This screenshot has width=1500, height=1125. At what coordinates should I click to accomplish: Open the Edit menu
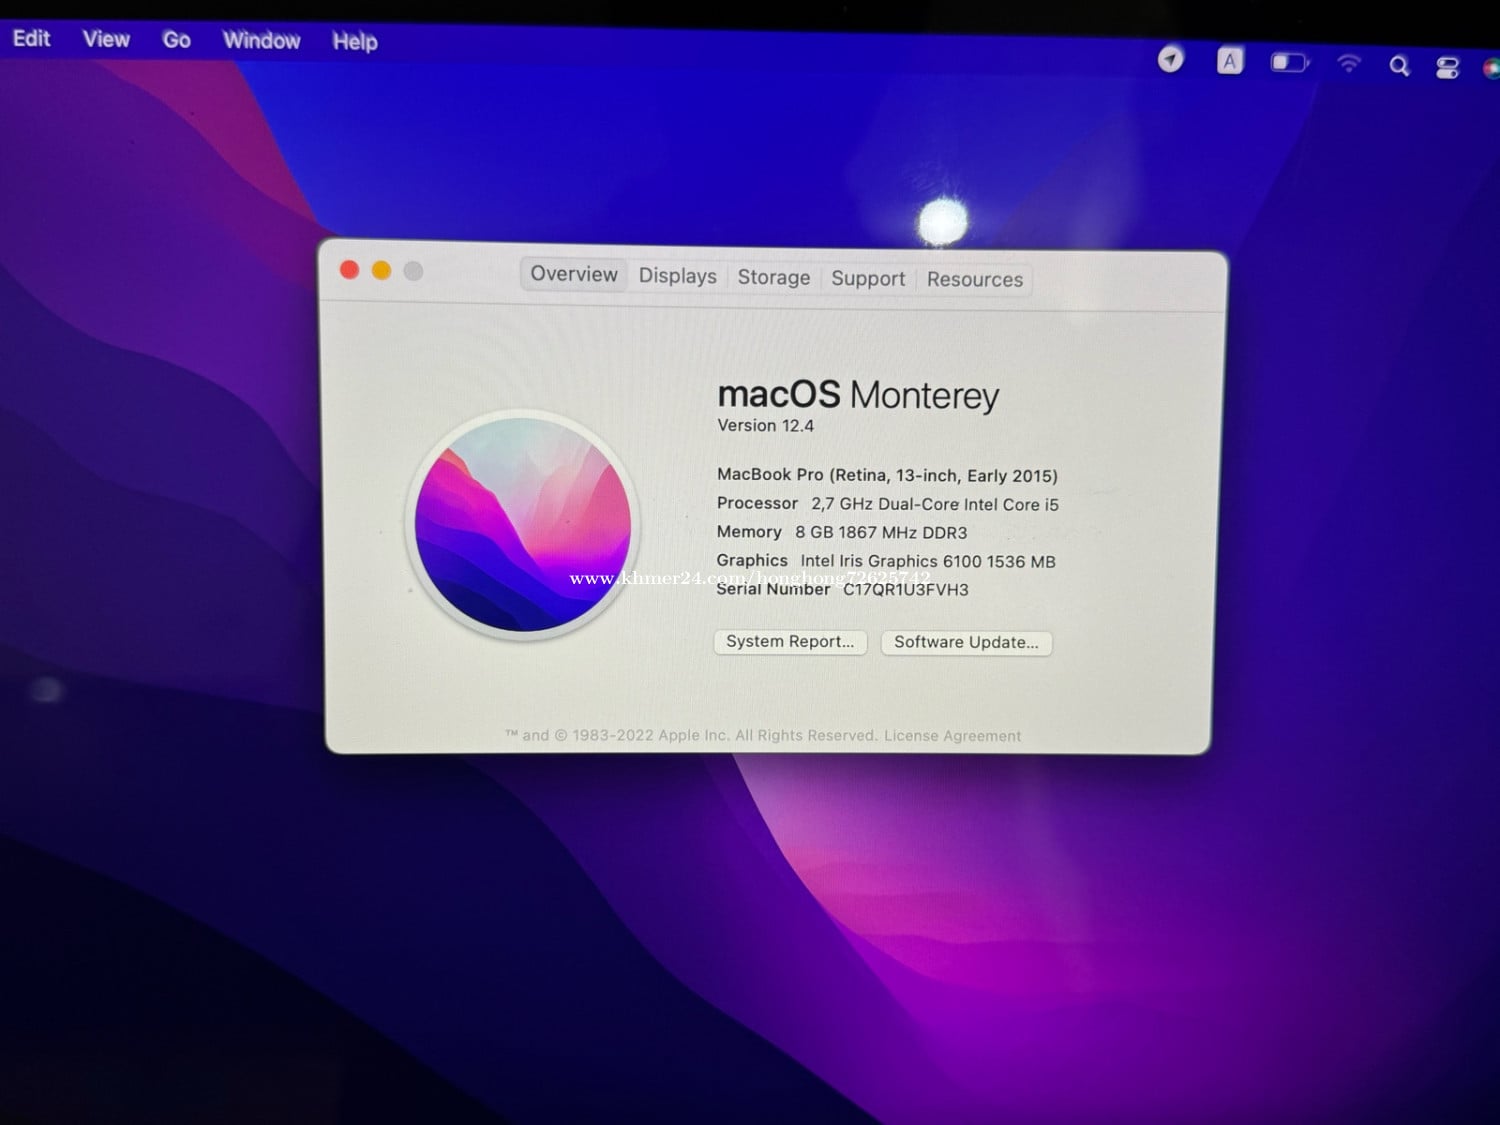tap(31, 38)
